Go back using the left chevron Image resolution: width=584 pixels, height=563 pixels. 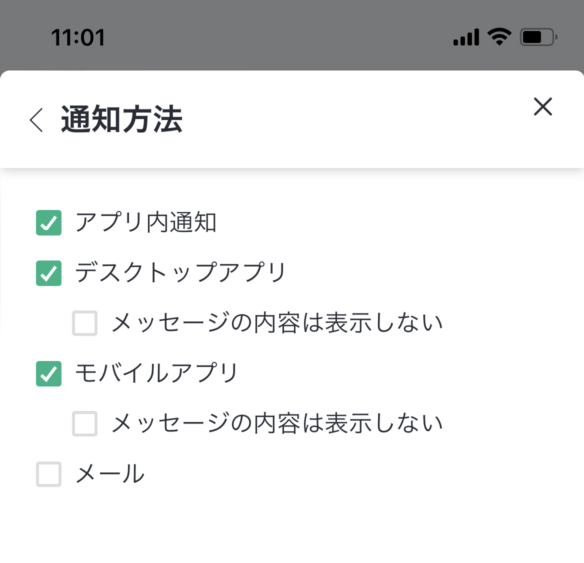pyautogui.click(x=36, y=120)
